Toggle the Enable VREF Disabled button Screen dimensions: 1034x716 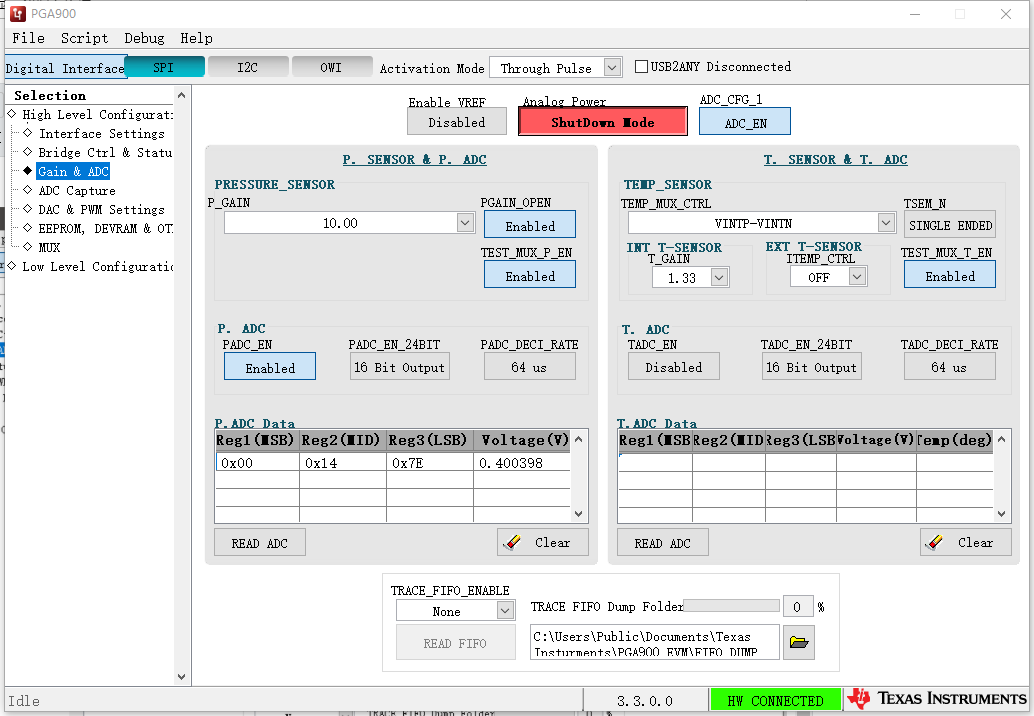(x=456, y=122)
